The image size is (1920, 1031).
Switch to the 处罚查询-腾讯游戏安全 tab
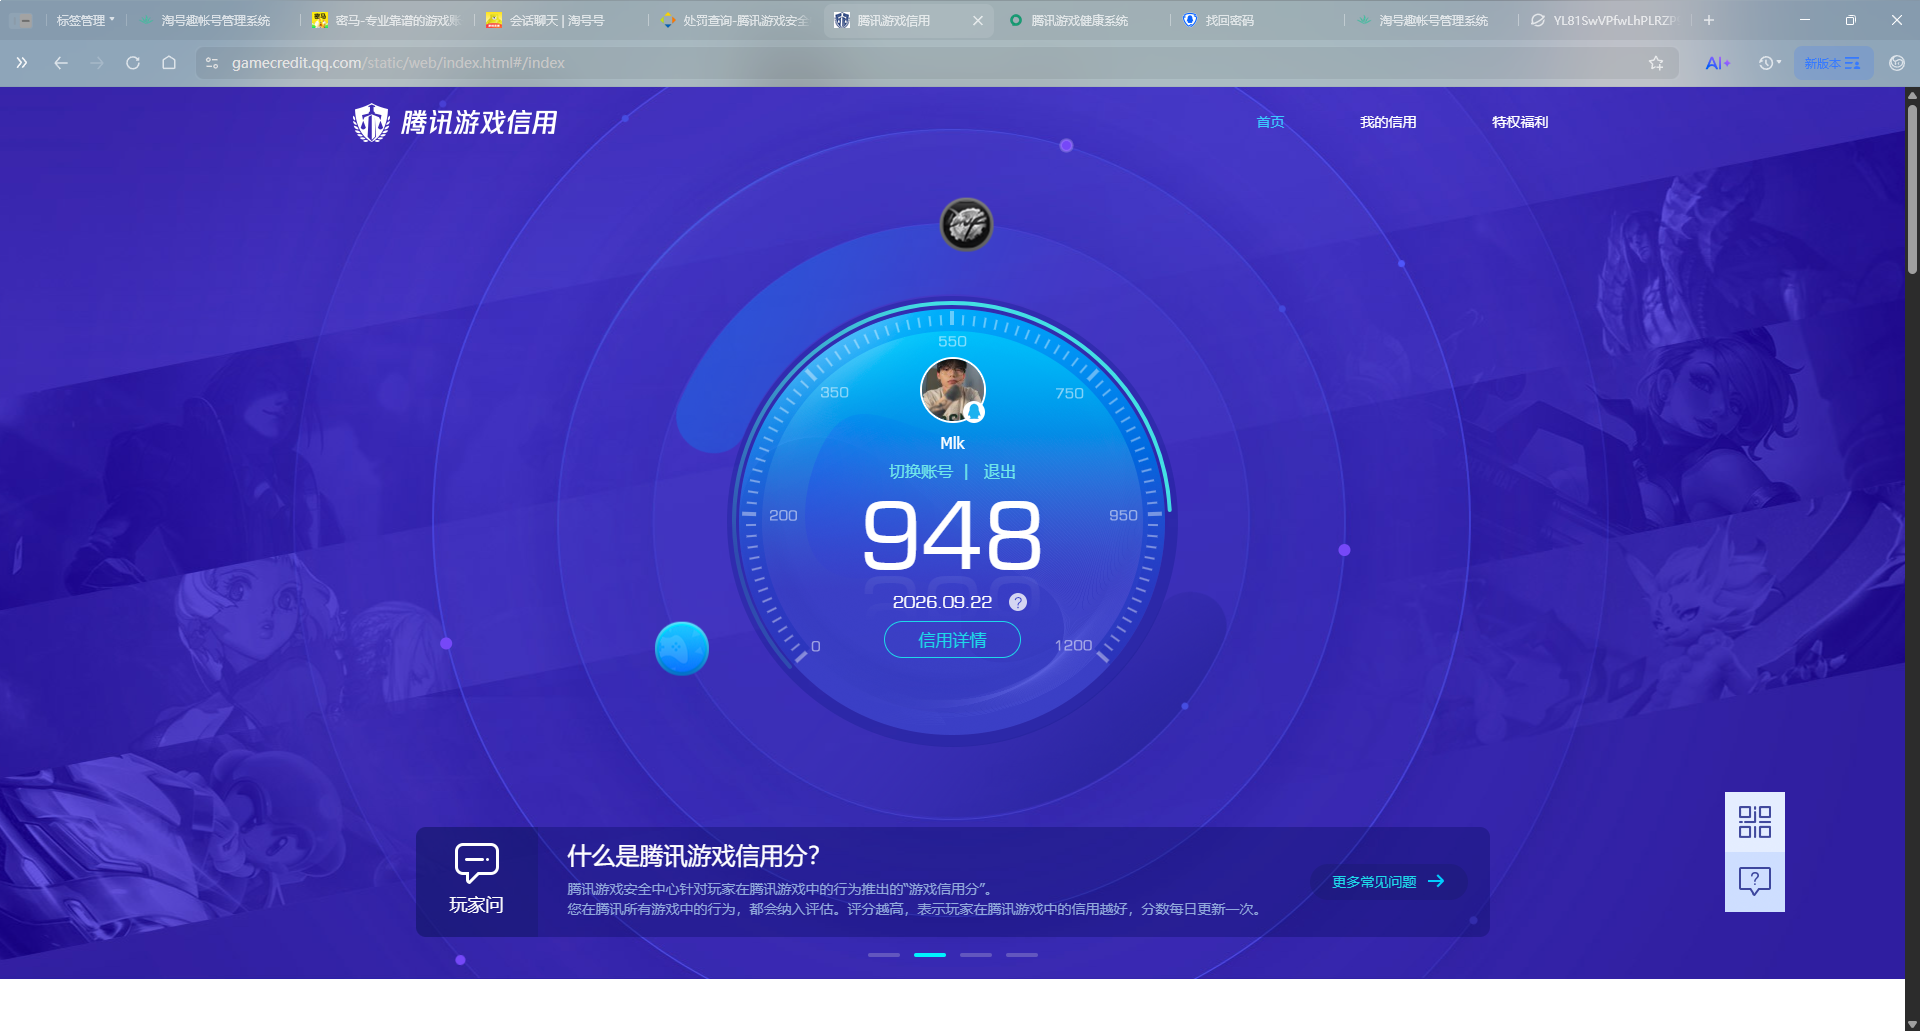click(735, 20)
